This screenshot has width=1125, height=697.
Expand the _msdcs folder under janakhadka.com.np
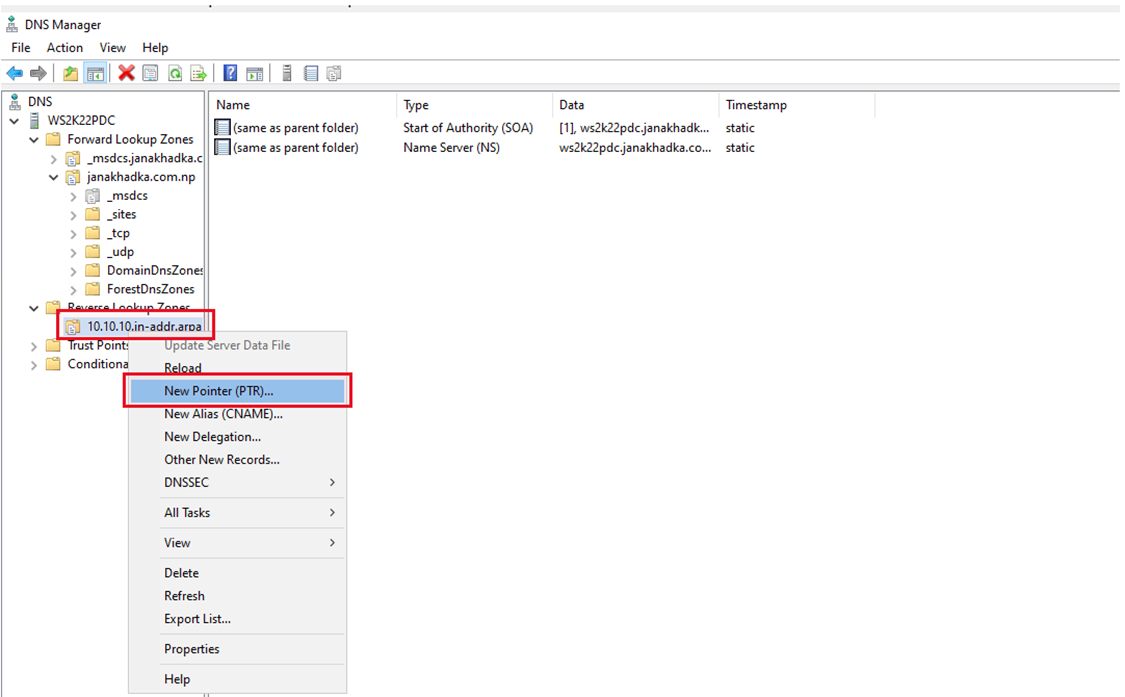click(72, 195)
